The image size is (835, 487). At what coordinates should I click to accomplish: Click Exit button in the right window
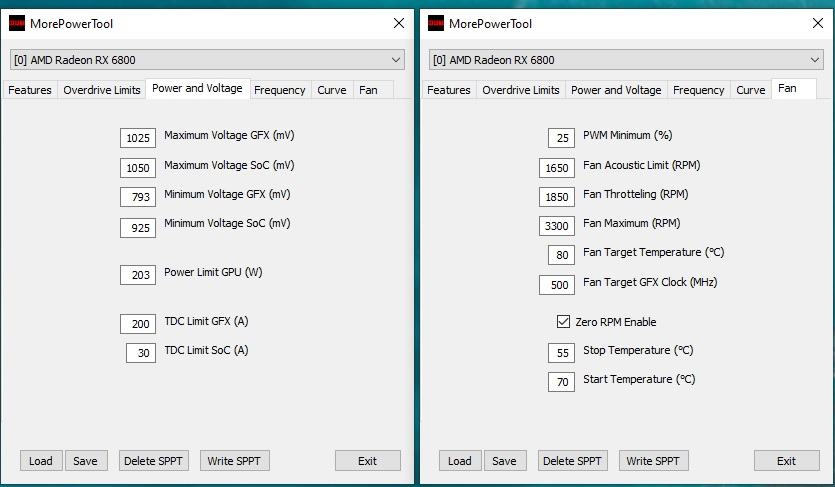(787, 461)
